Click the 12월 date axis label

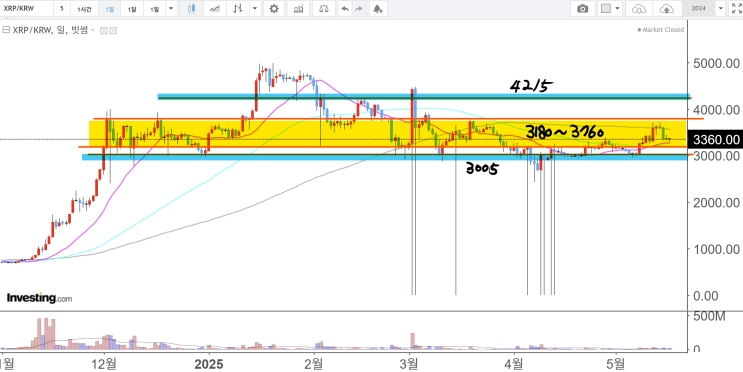(105, 364)
